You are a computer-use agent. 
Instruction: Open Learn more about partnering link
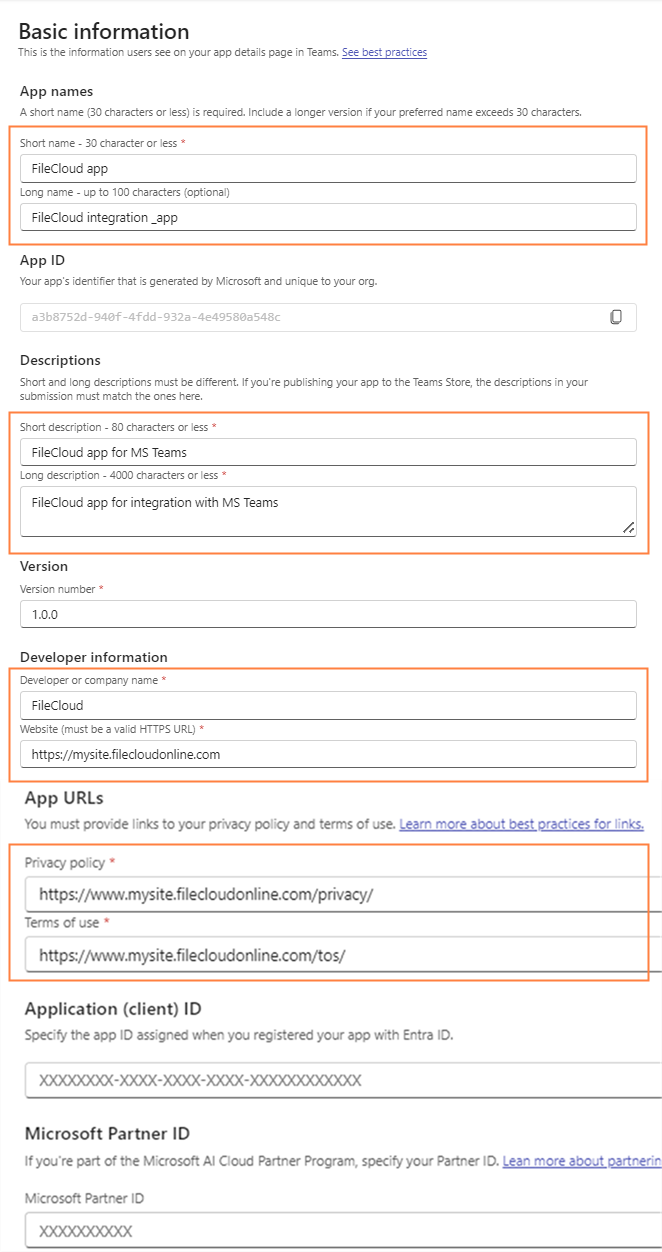(x=582, y=1161)
